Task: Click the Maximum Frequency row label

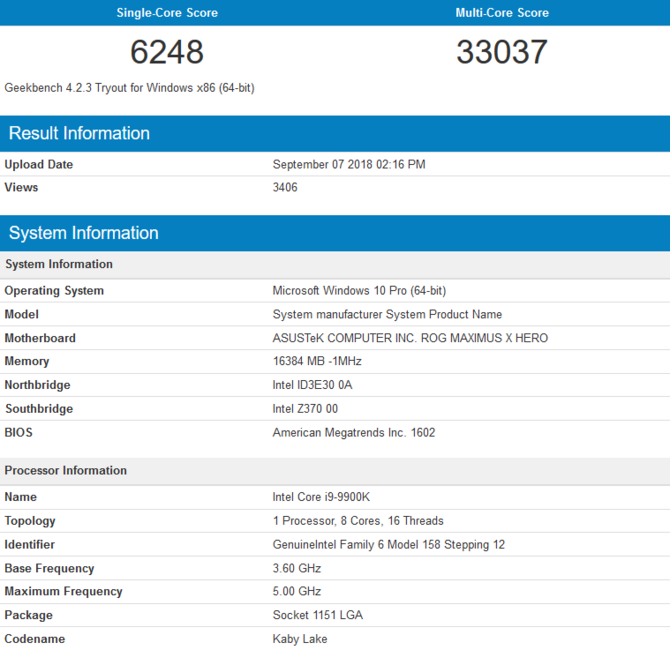Action: coord(63,591)
